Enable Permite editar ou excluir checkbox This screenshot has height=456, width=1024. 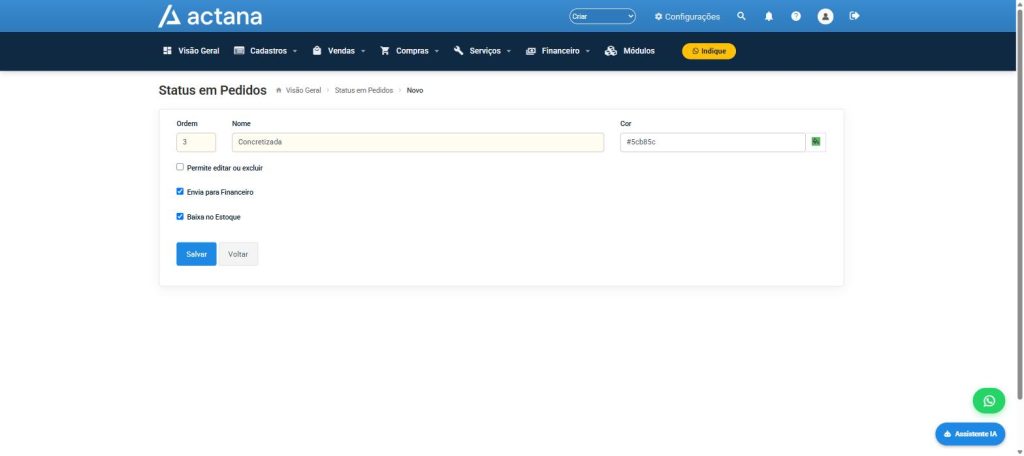[180, 167]
